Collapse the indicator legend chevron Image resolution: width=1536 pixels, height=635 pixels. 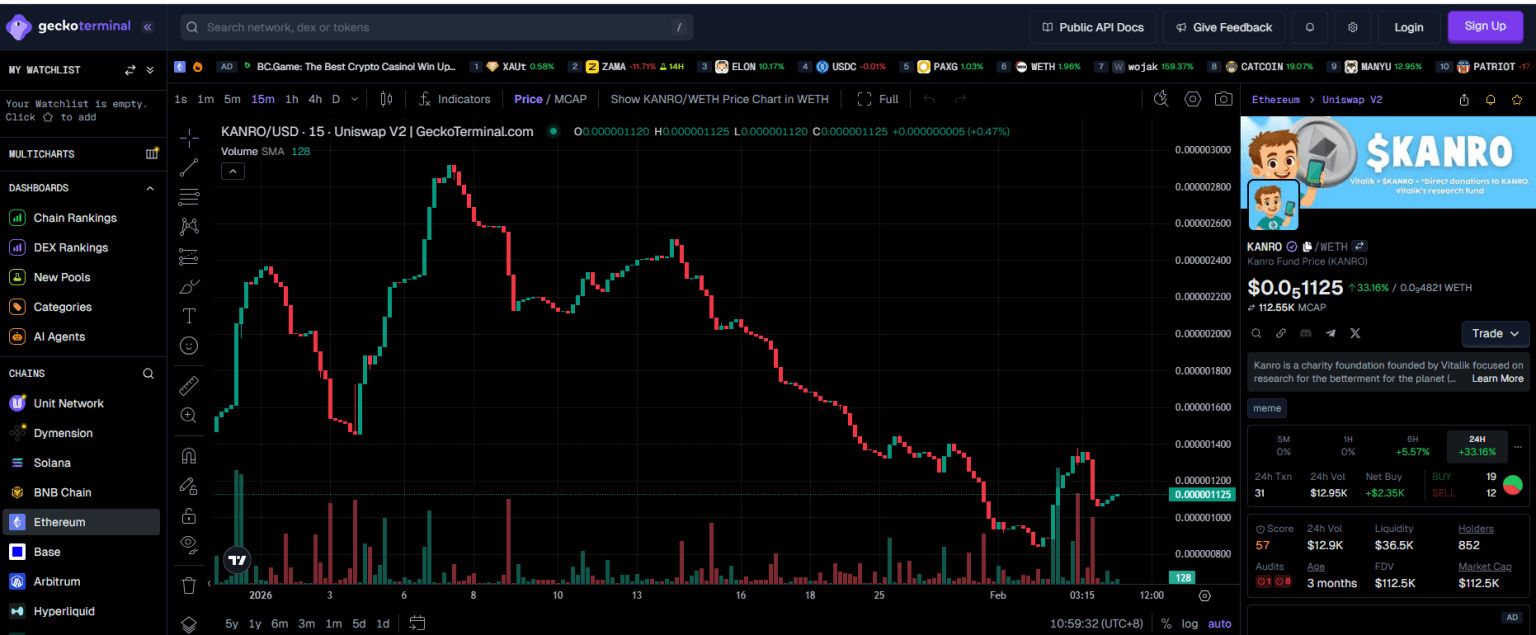pyautogui.click(x=231, y=172)
